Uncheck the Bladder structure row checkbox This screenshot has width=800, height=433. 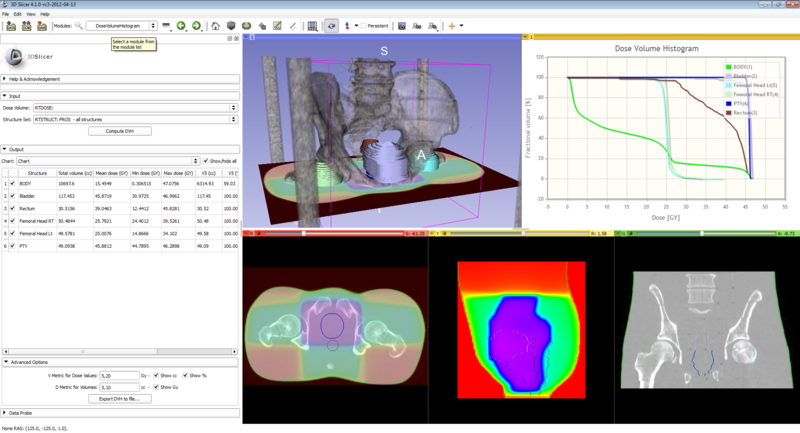point(13,196)
